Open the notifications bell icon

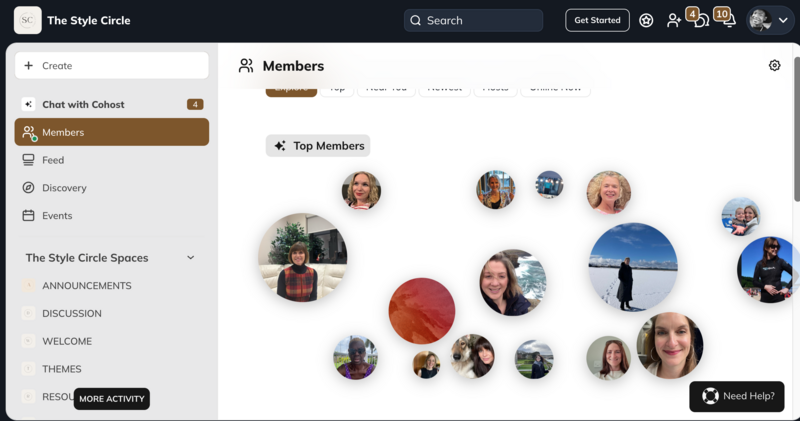point(729,20)
